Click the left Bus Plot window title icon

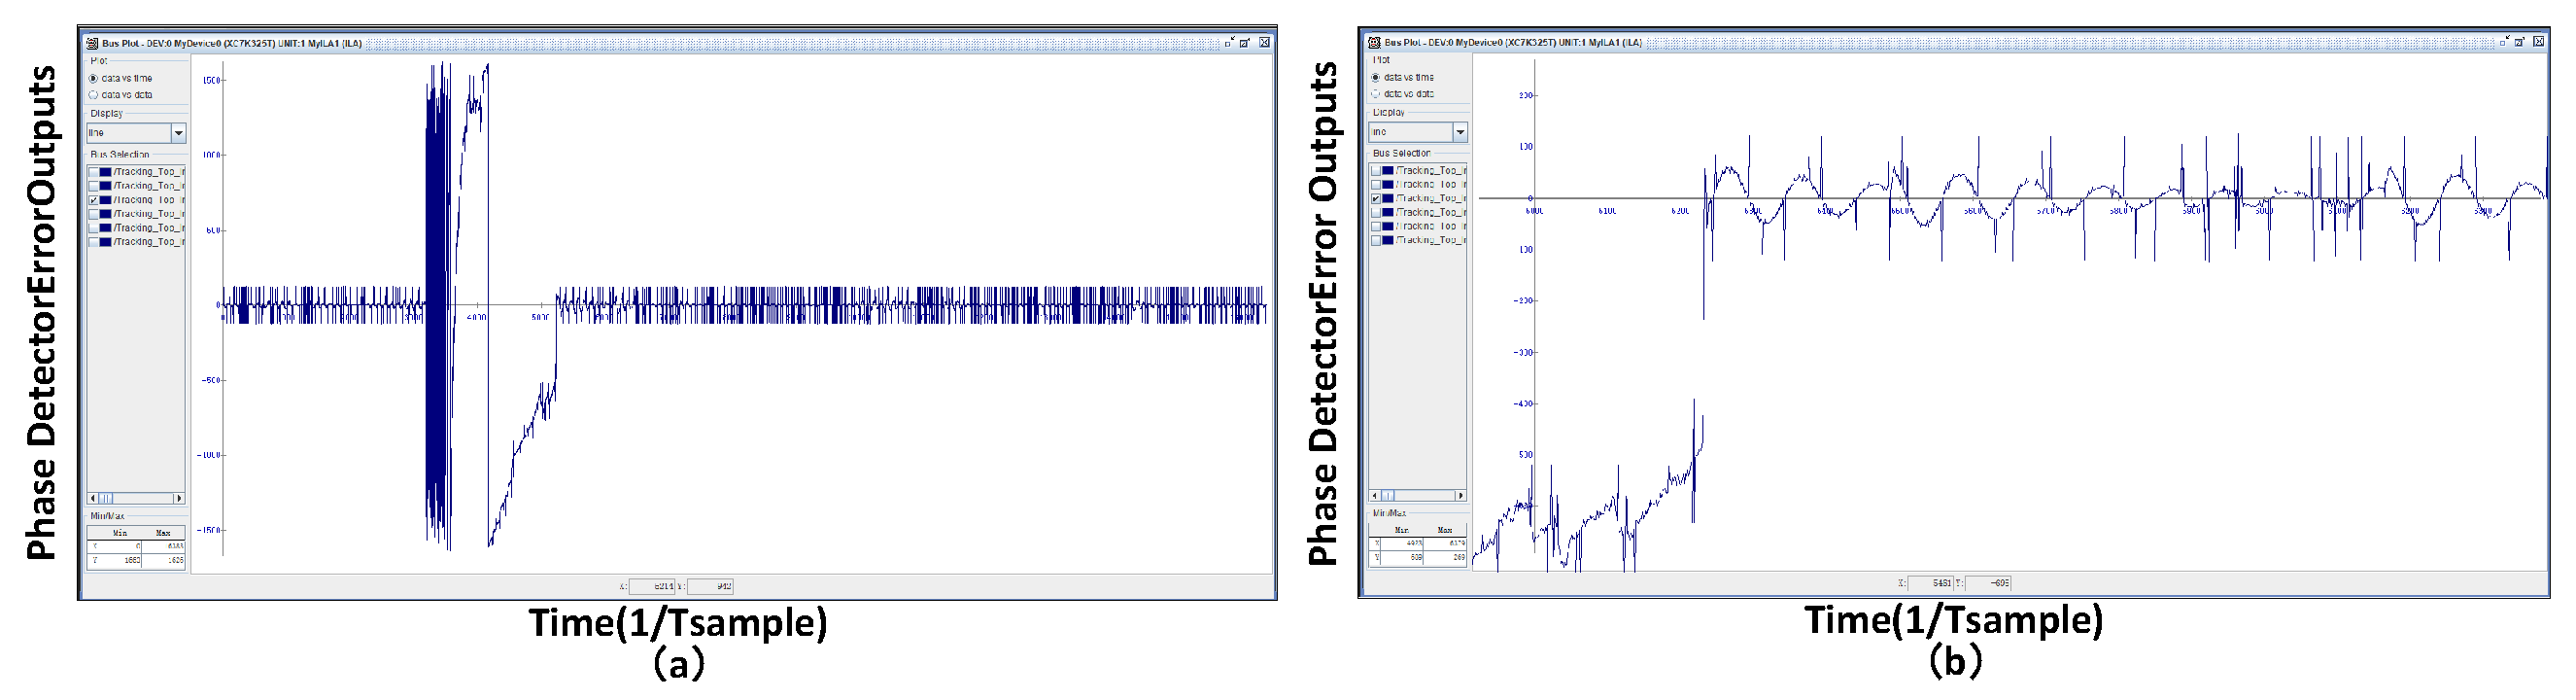click(x=92, y=43)
